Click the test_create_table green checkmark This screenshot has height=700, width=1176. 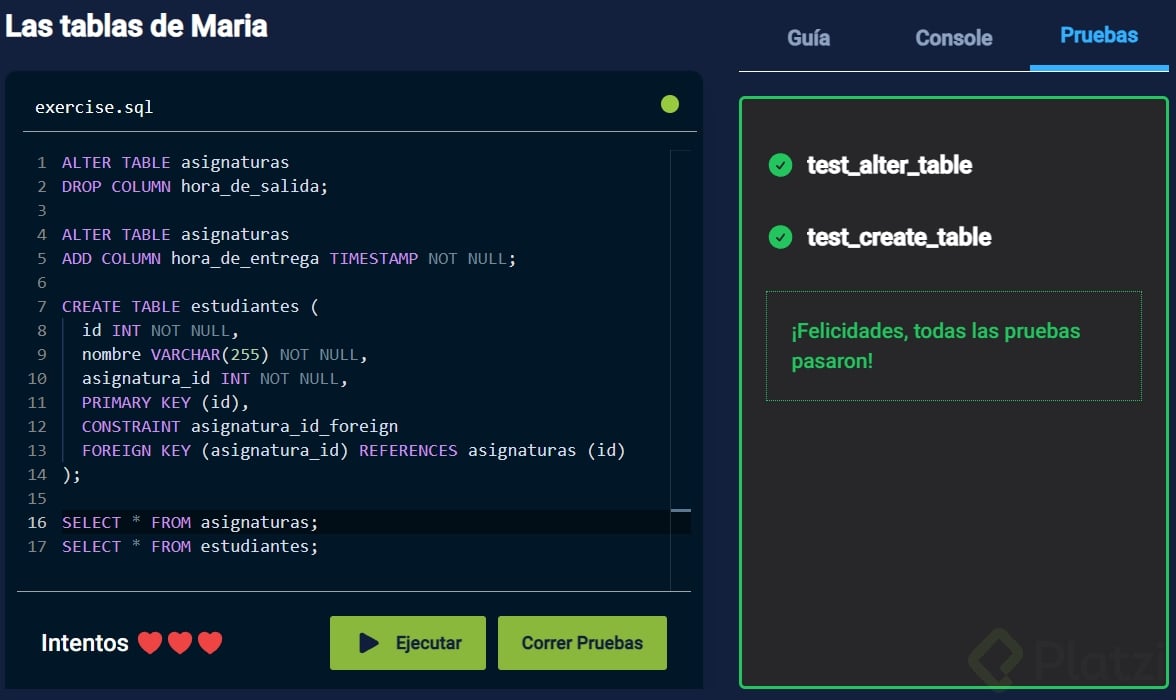point(780,237)
